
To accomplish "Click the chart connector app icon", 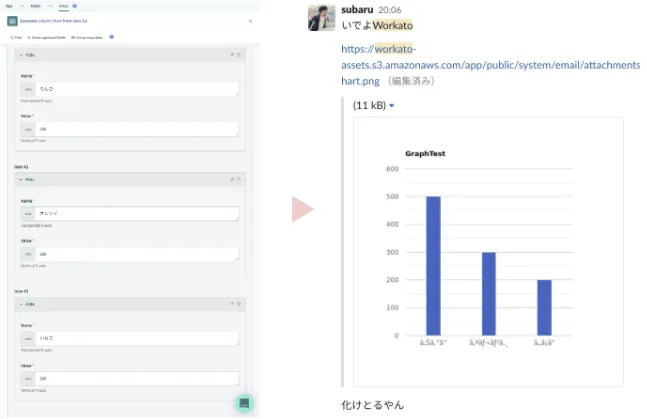I will click(x=12, y=21).
